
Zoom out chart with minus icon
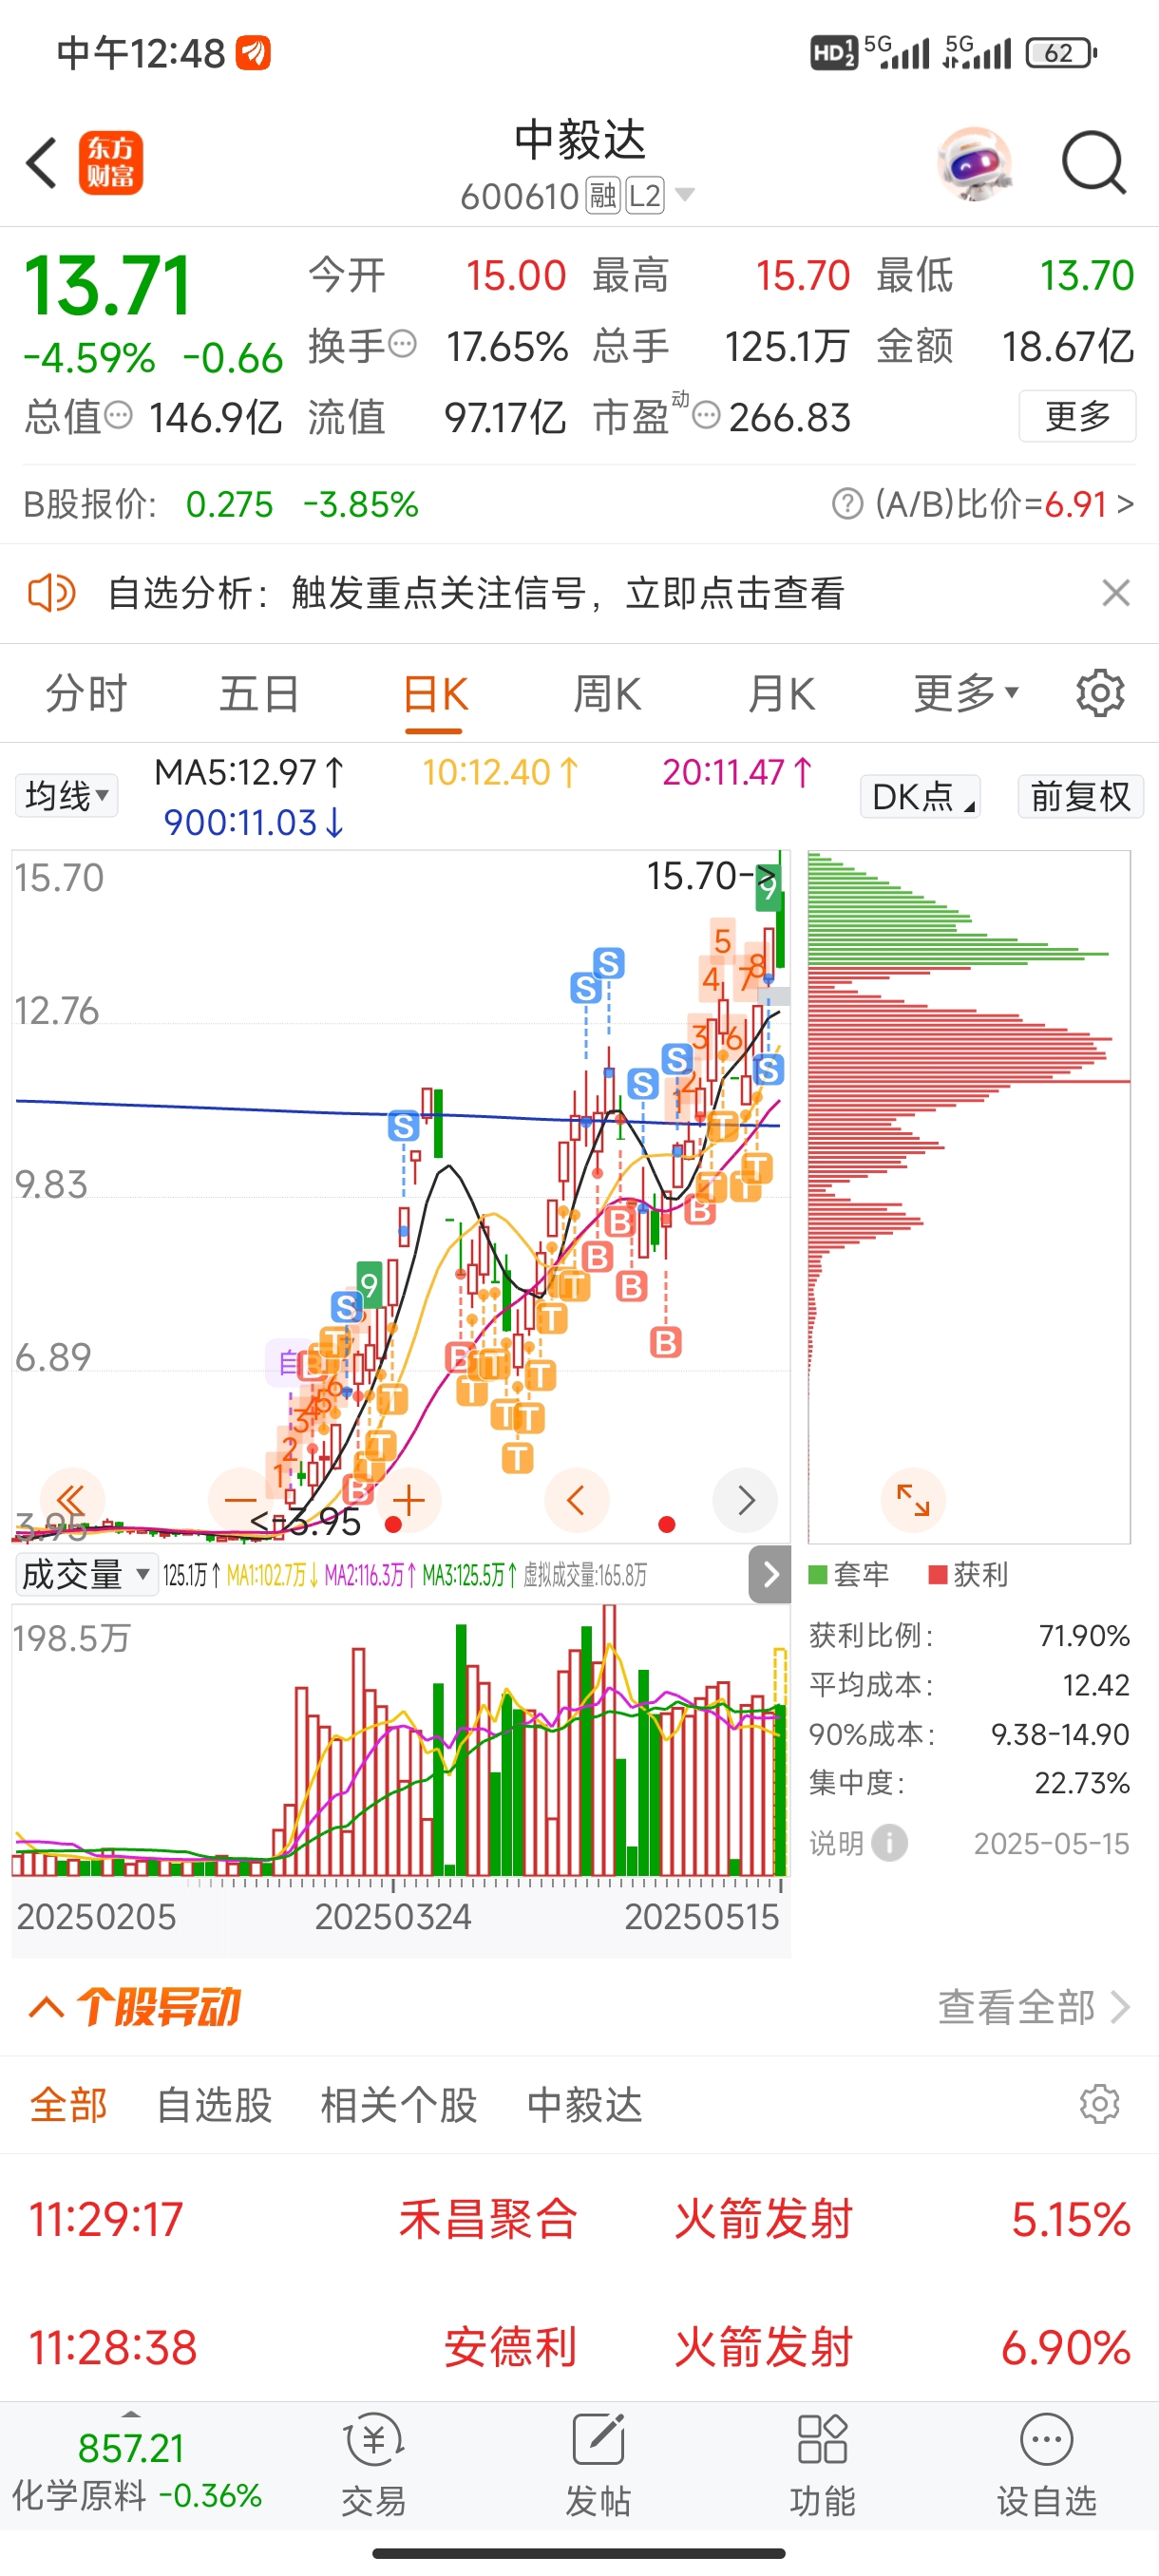point(240,1500)
